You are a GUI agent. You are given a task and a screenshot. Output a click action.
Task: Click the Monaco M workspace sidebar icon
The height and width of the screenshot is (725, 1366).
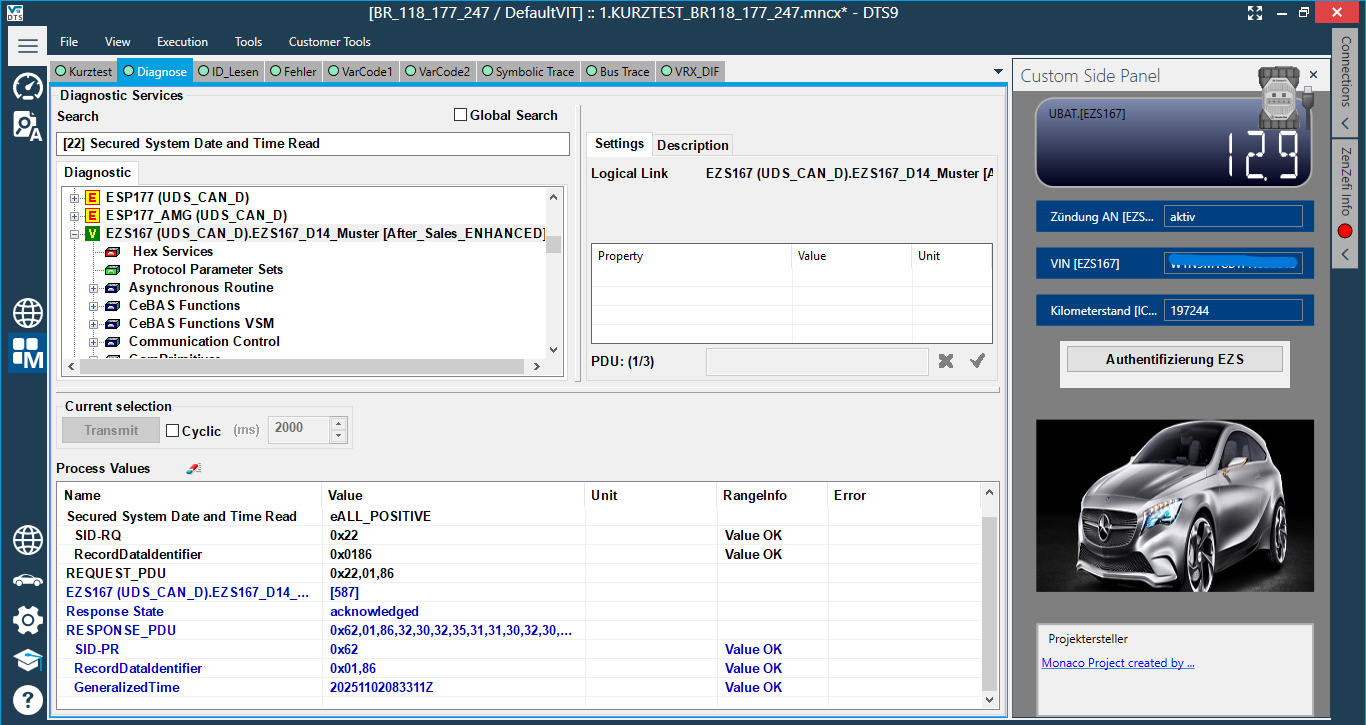[x=27, y=353]
